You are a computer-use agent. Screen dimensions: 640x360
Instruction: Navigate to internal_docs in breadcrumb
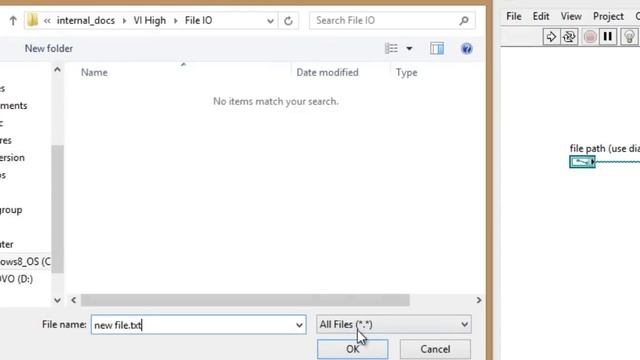pyautogui.click(x=86, y=20)
